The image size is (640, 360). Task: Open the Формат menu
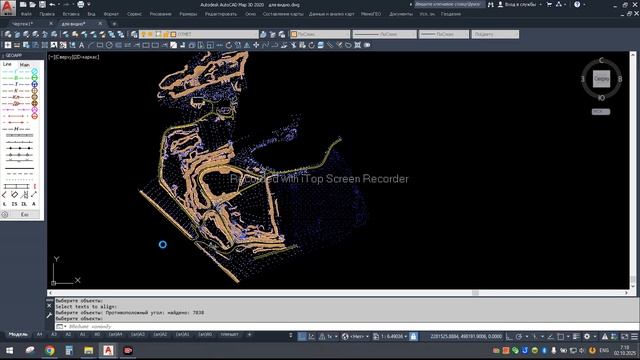111,14
